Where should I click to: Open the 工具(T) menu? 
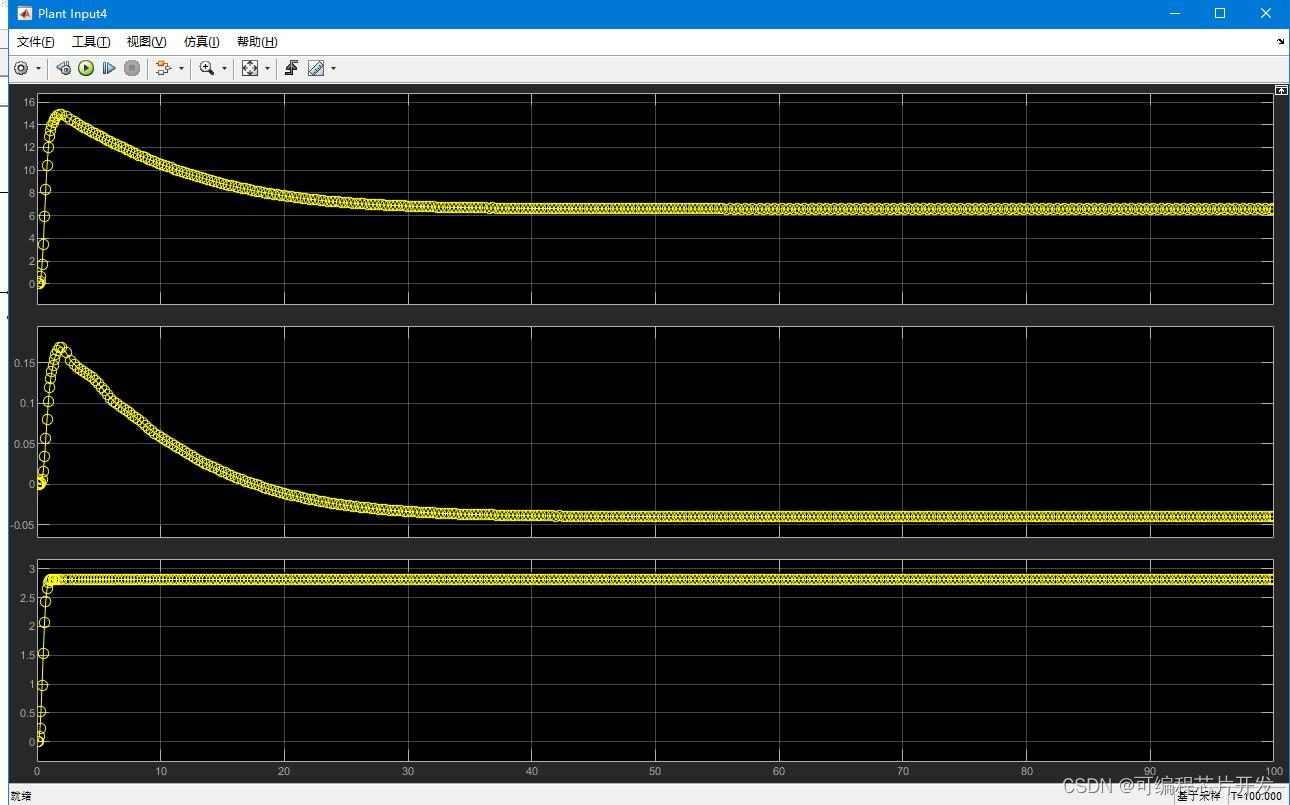91,42
